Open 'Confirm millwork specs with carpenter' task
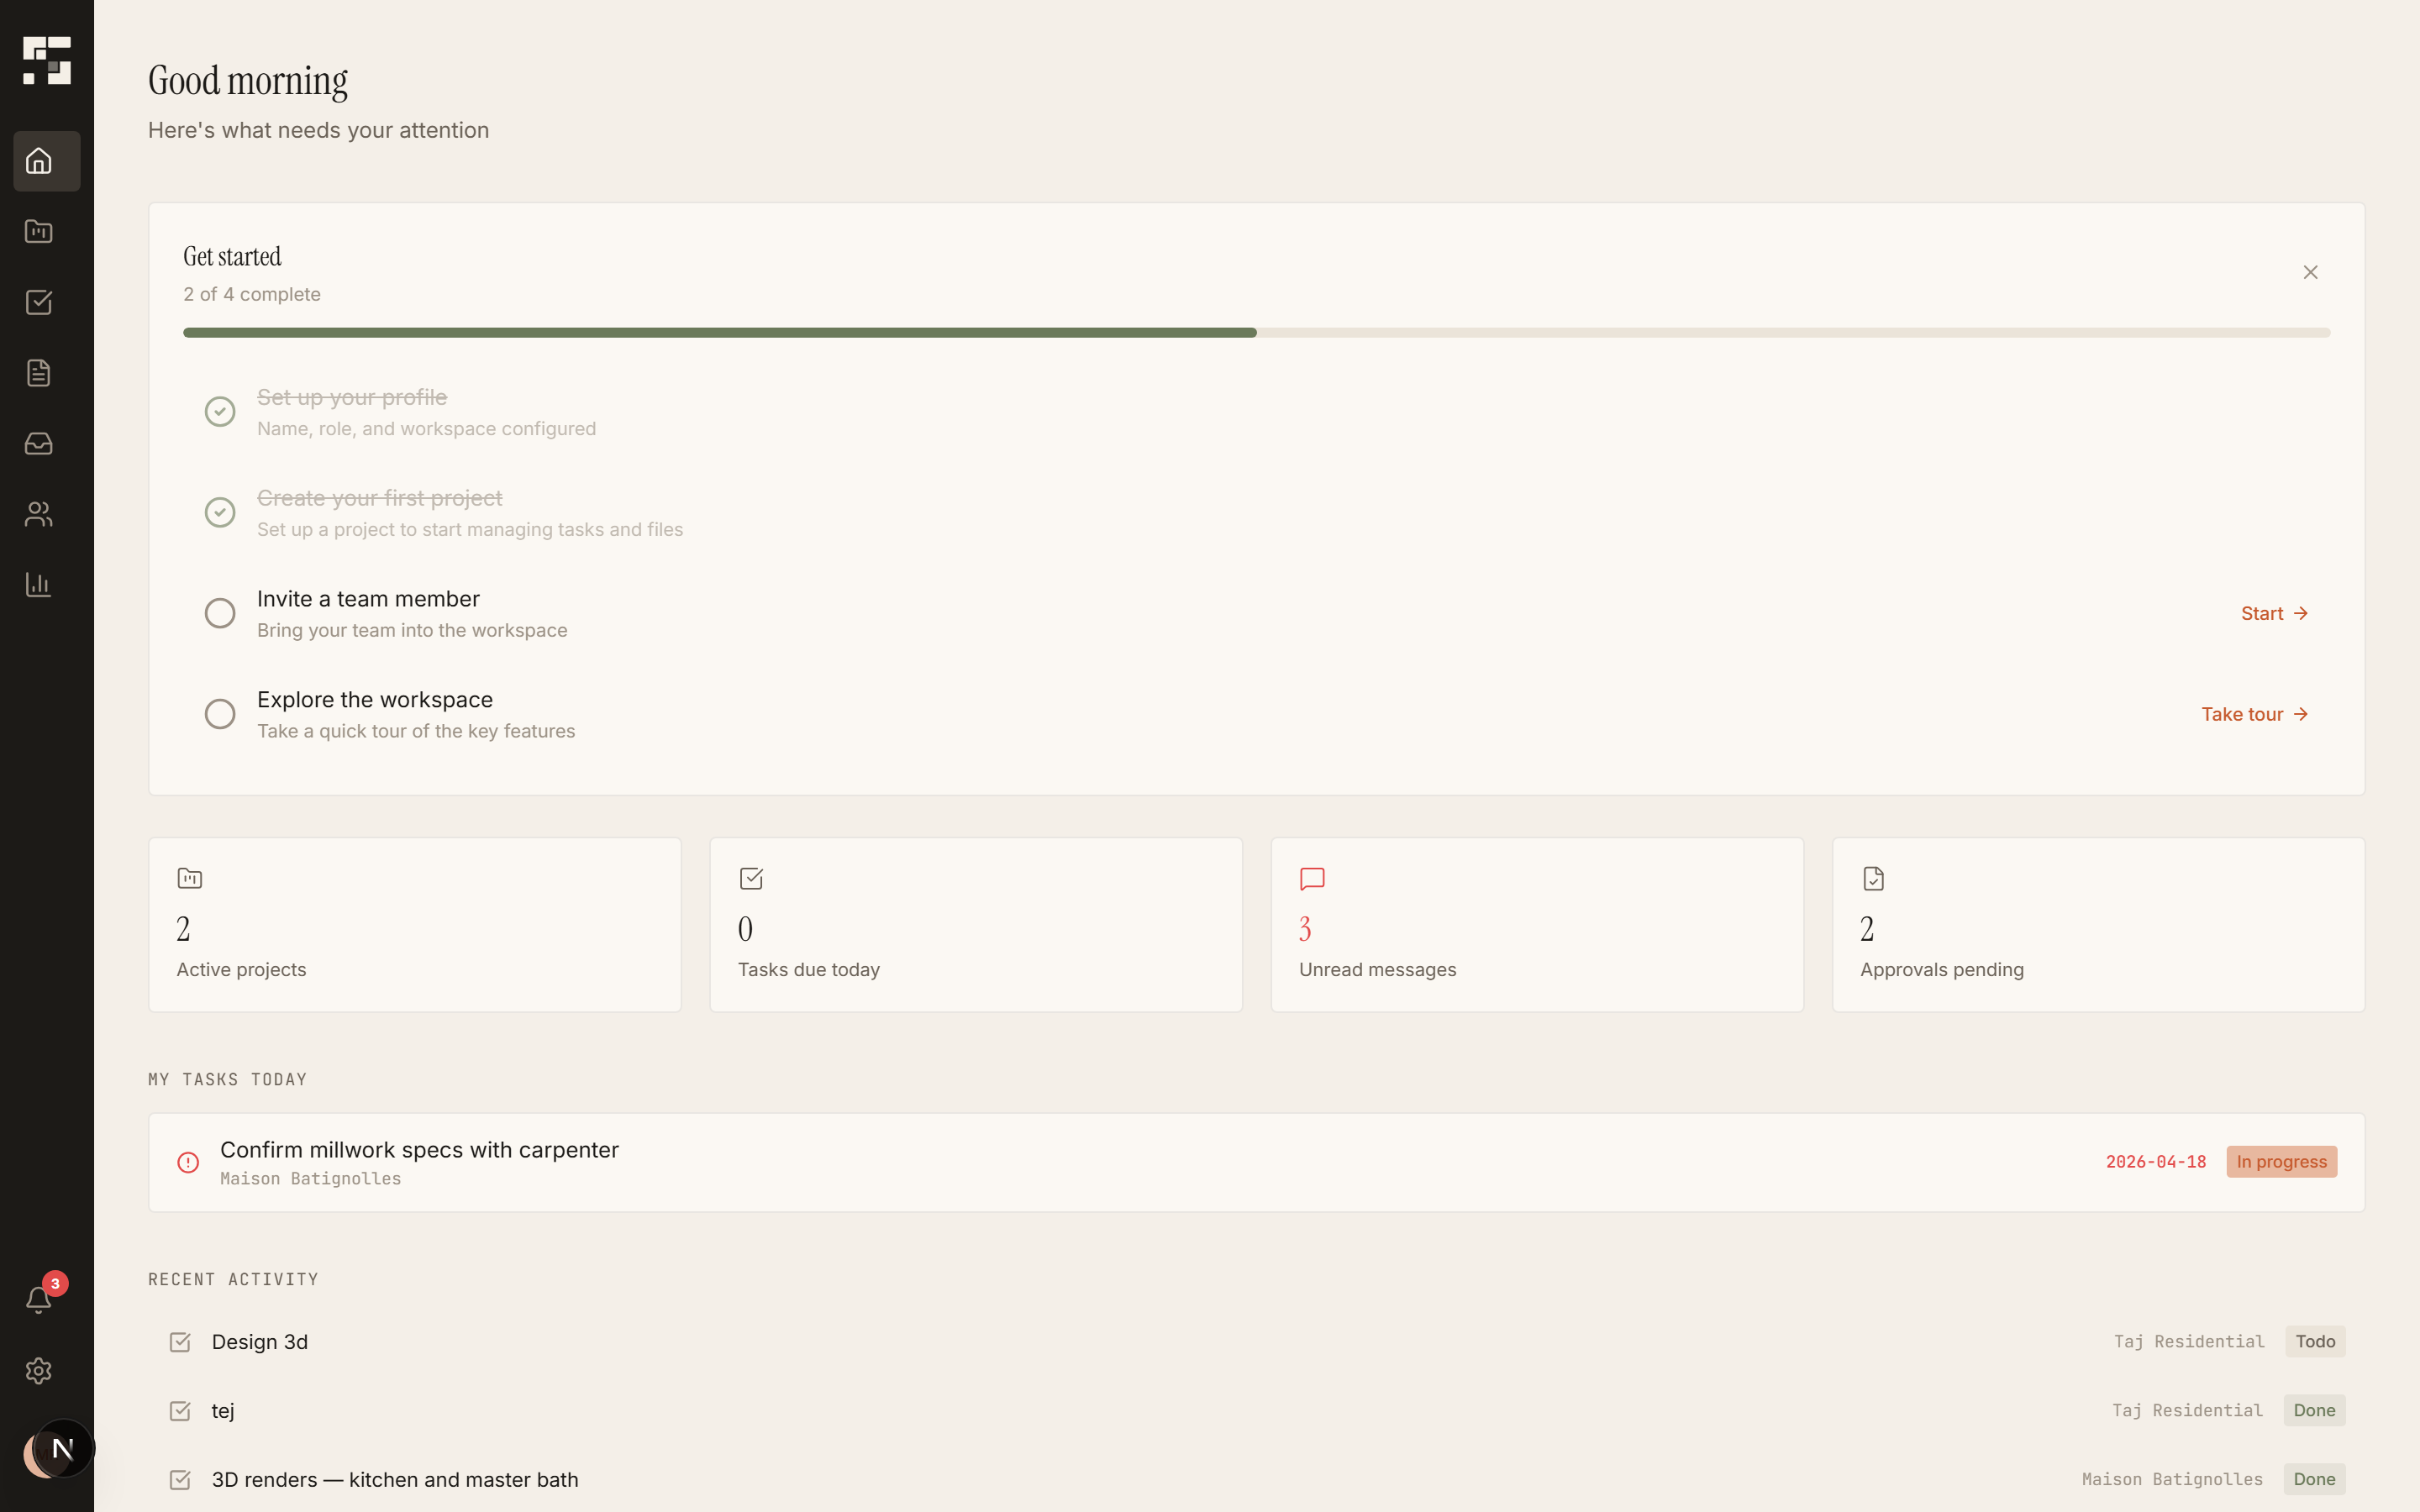2420x1512 pixels. pos(419,1150)
